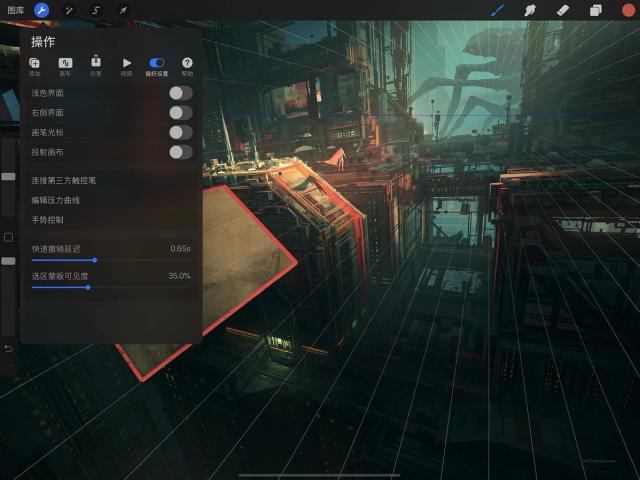This screenshot has width=640, height=480.
Task: Activate the Transform arrow tool
Action: (x=123, y=10)
